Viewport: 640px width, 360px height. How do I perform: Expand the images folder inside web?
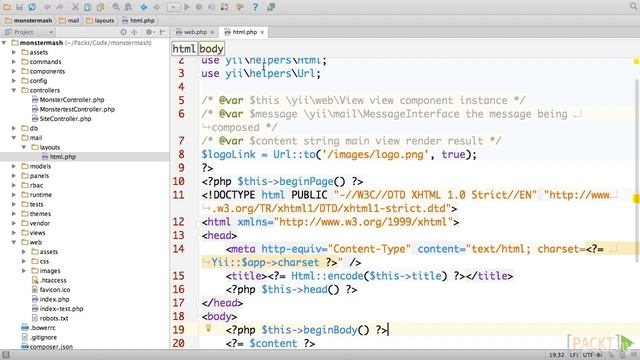coord(24,271)
